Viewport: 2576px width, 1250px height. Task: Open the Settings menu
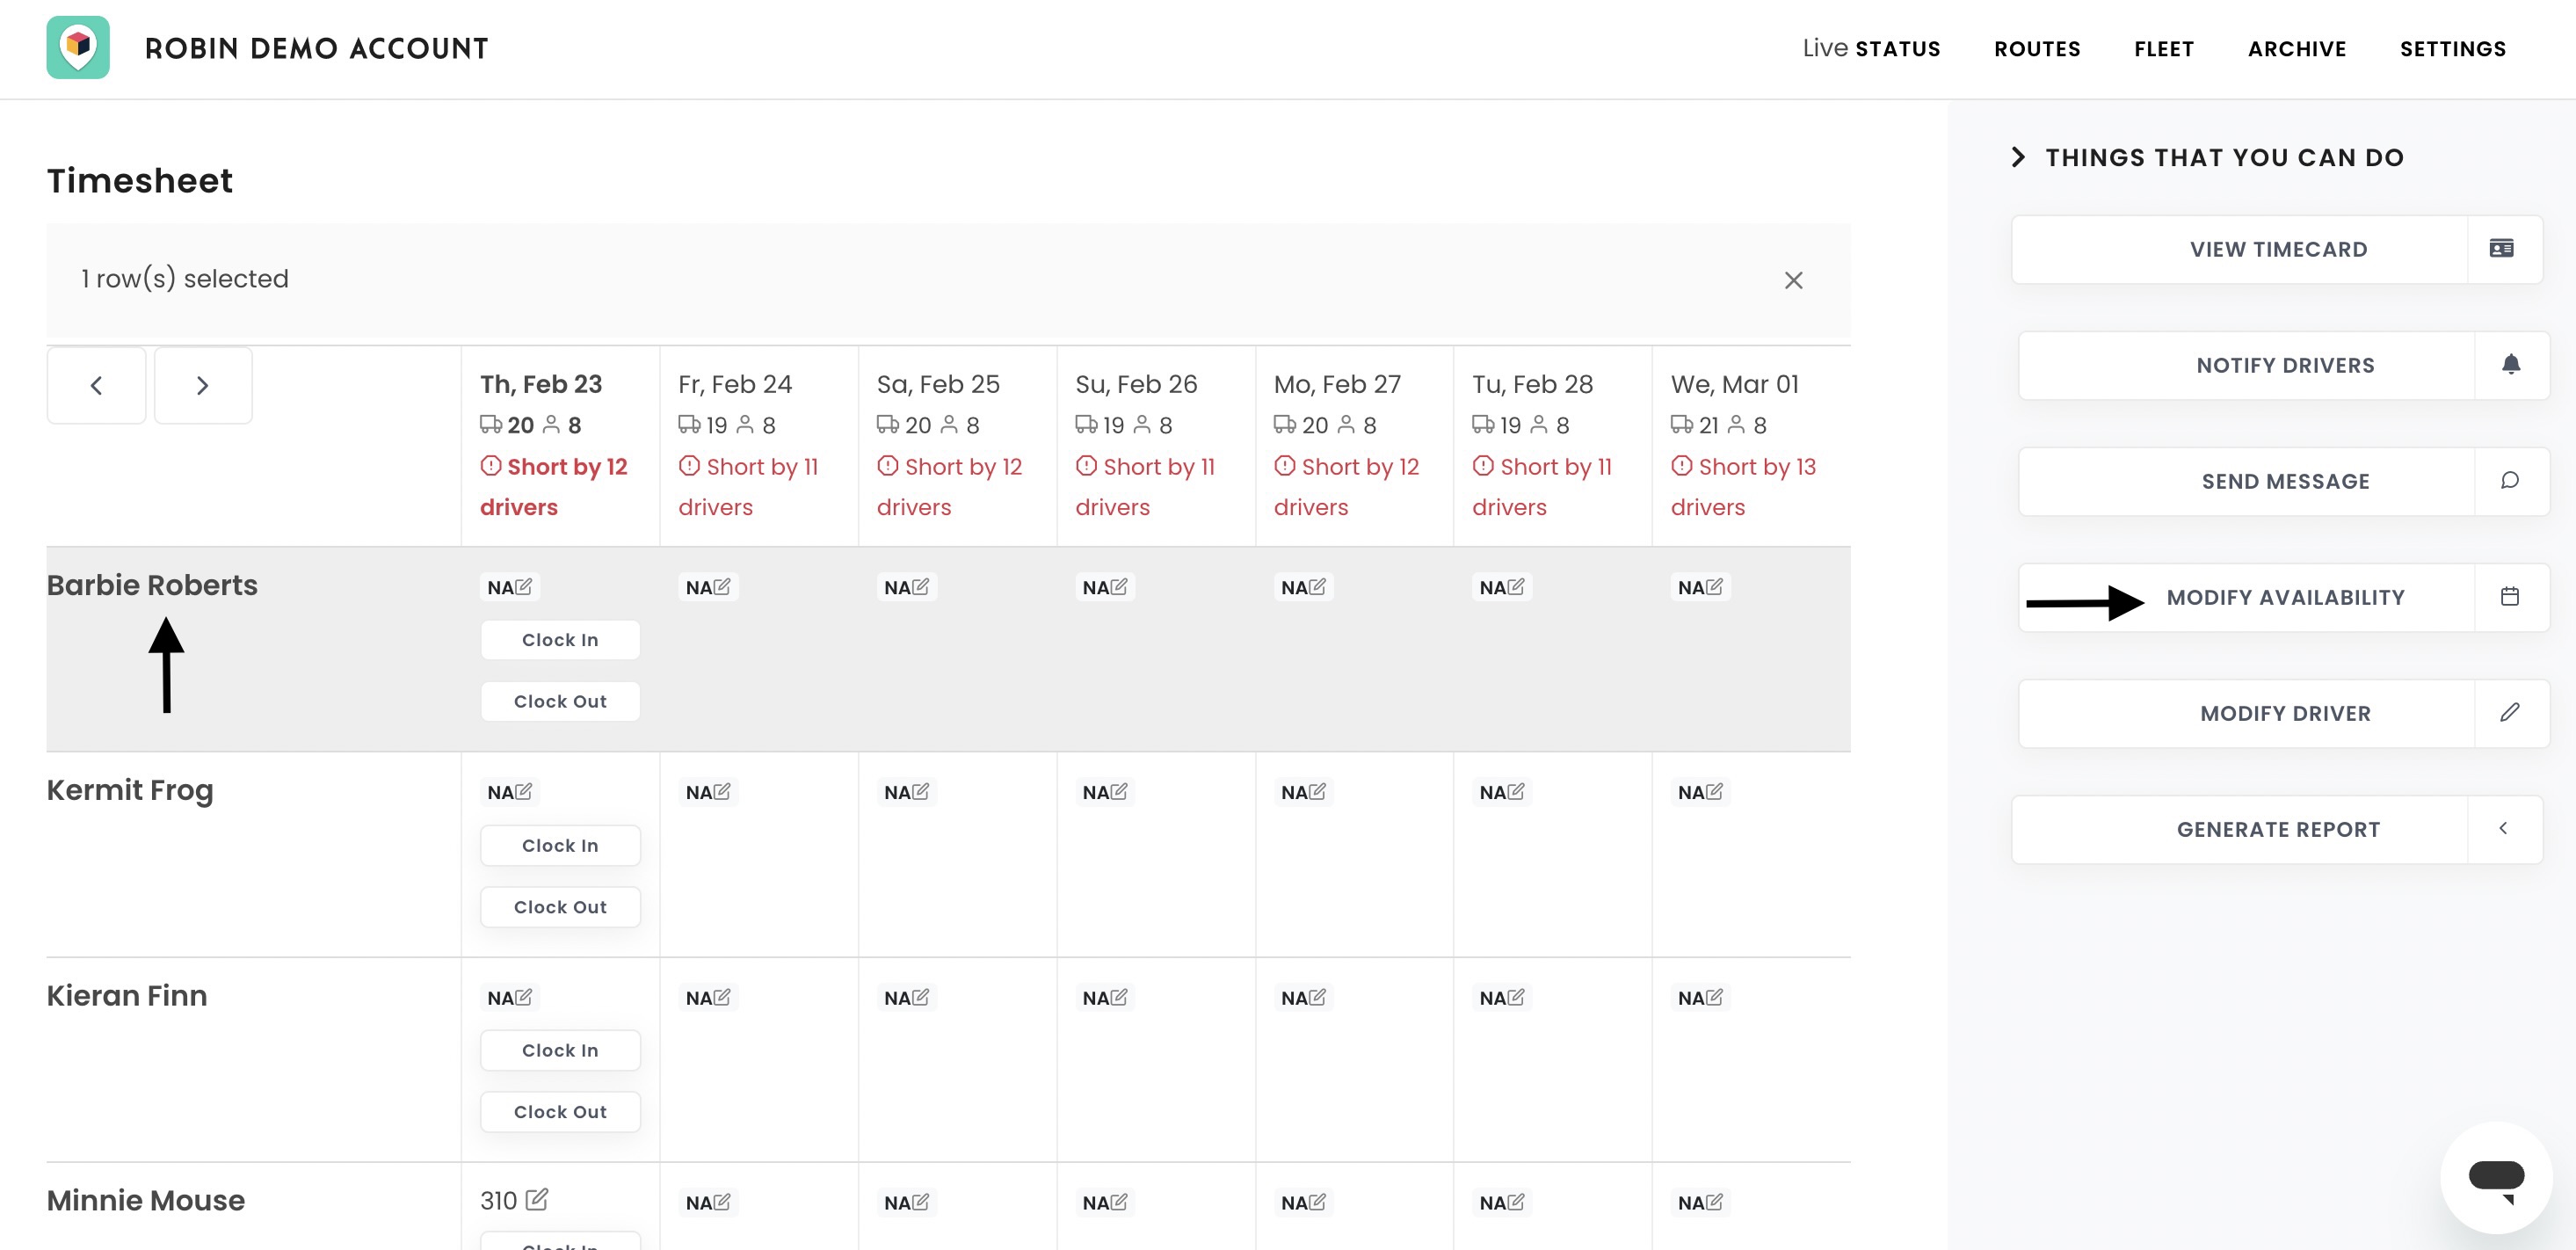pyautogui.click(x=2453, y=48)
